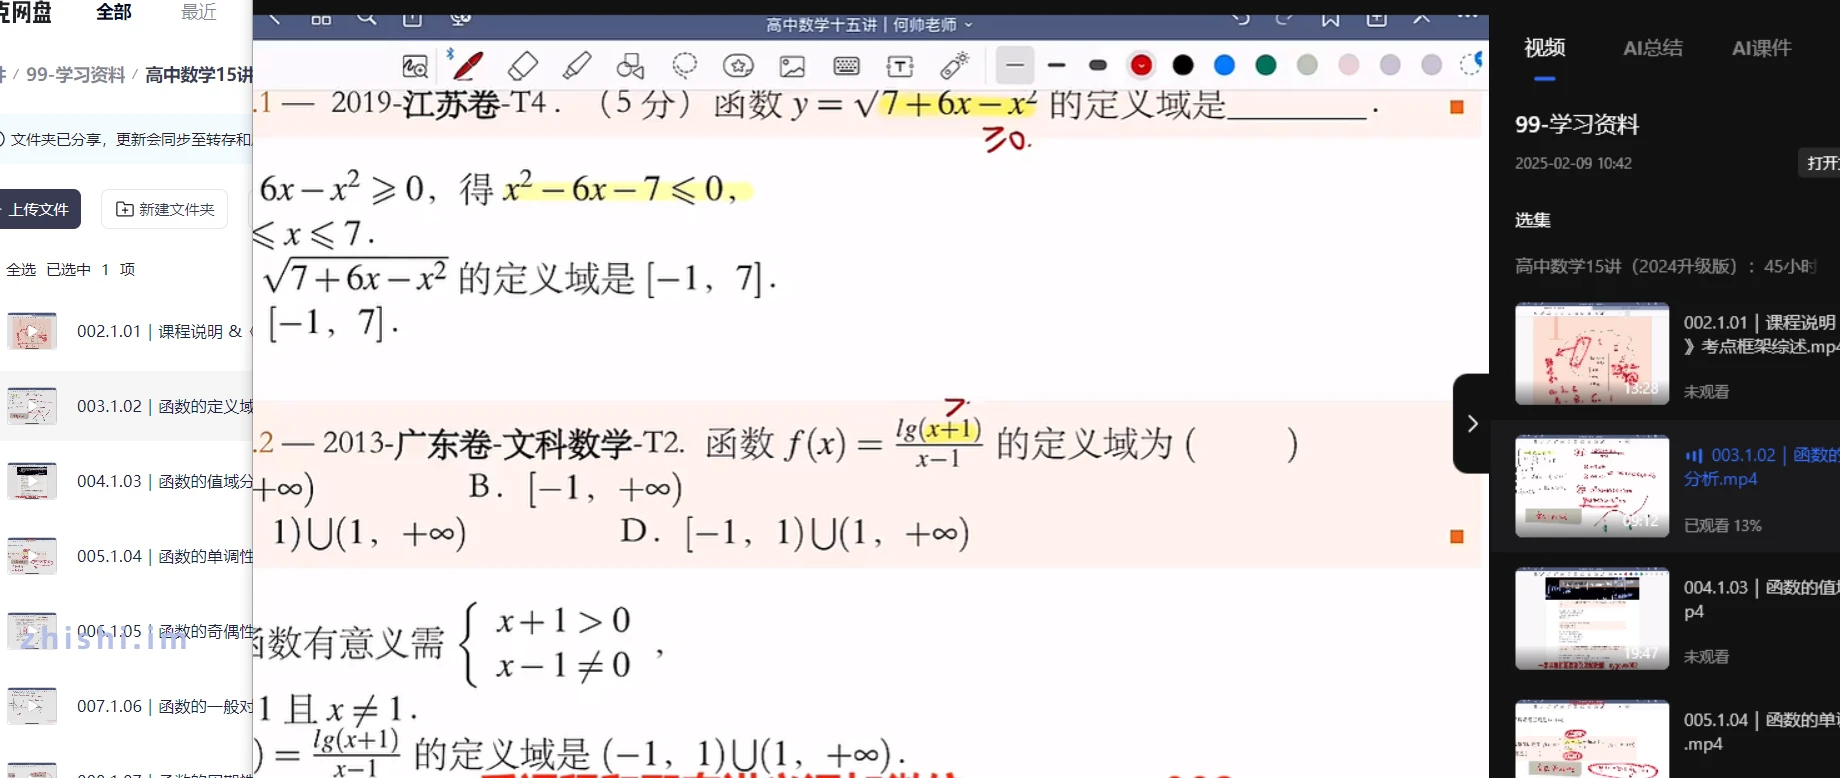Open the 最近 tab in cloud disk
Viewport: 1840px width, 778px height.
coord(199,12)
